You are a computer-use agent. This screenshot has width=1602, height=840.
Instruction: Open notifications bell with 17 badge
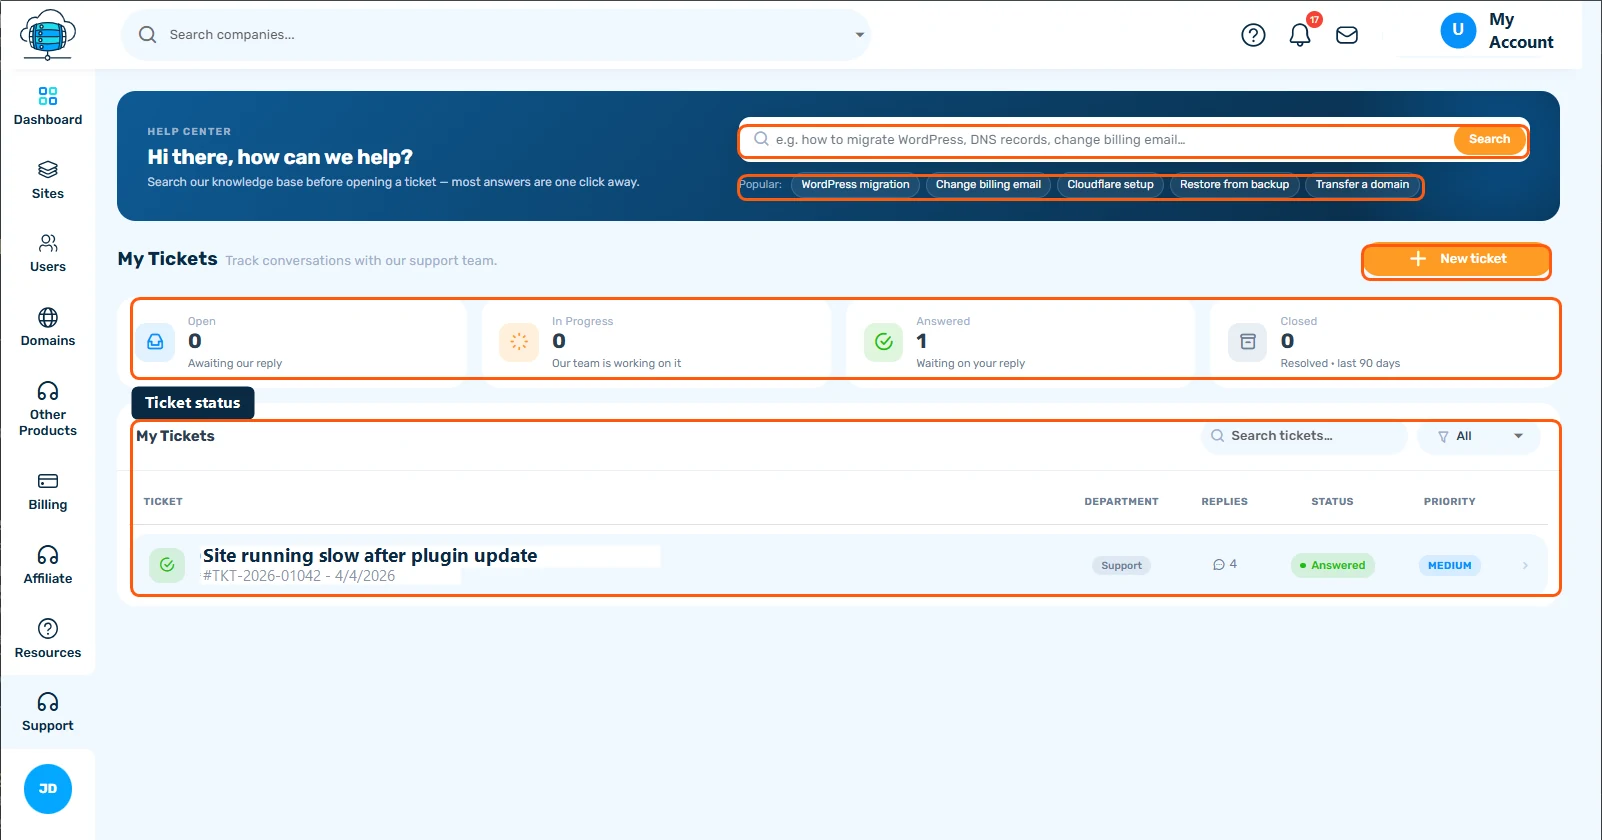click(x=1300, y=35)
